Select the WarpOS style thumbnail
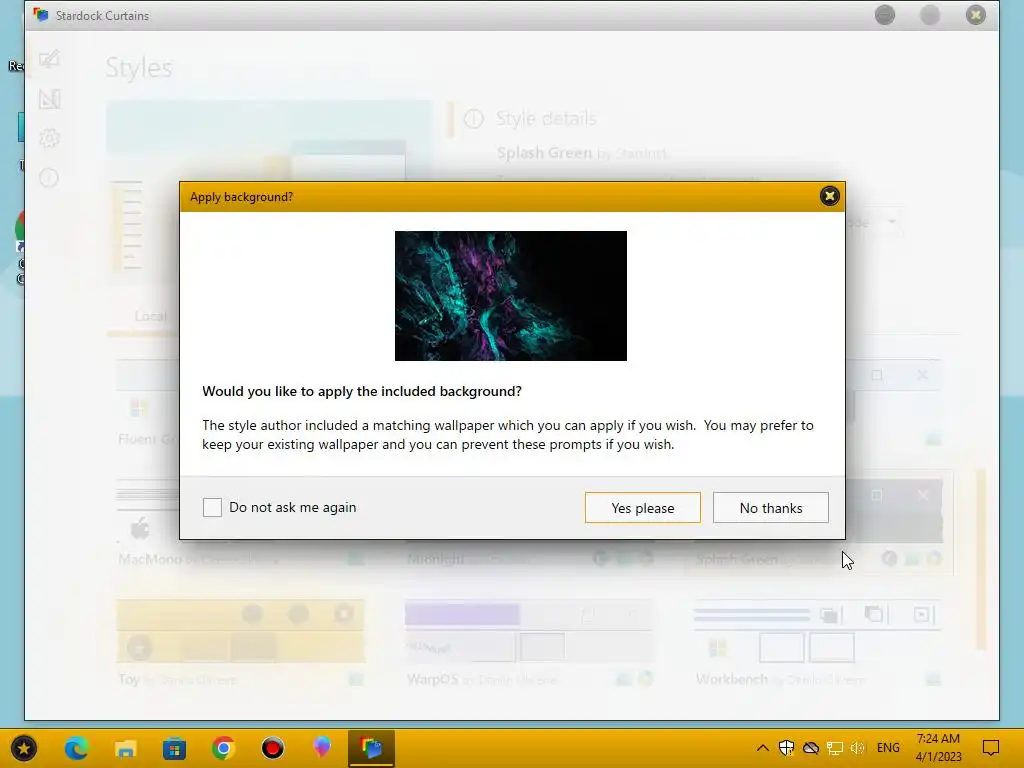Image resolution: width=1024 pixels, height=768 pixels. click(529, 632)
